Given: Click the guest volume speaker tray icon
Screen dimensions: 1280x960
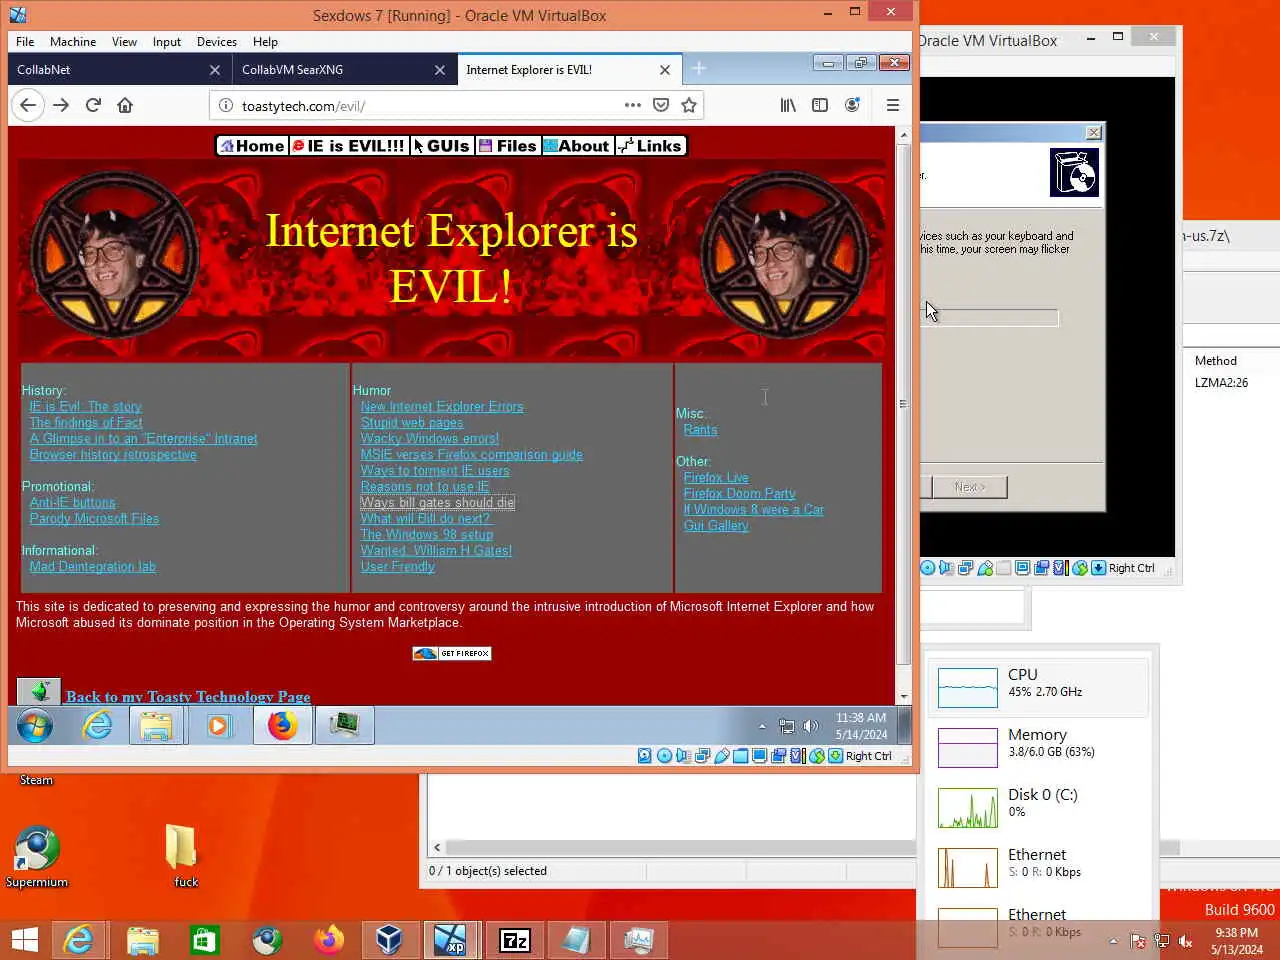Looking at the screenshot, I should tap(811, 726).
